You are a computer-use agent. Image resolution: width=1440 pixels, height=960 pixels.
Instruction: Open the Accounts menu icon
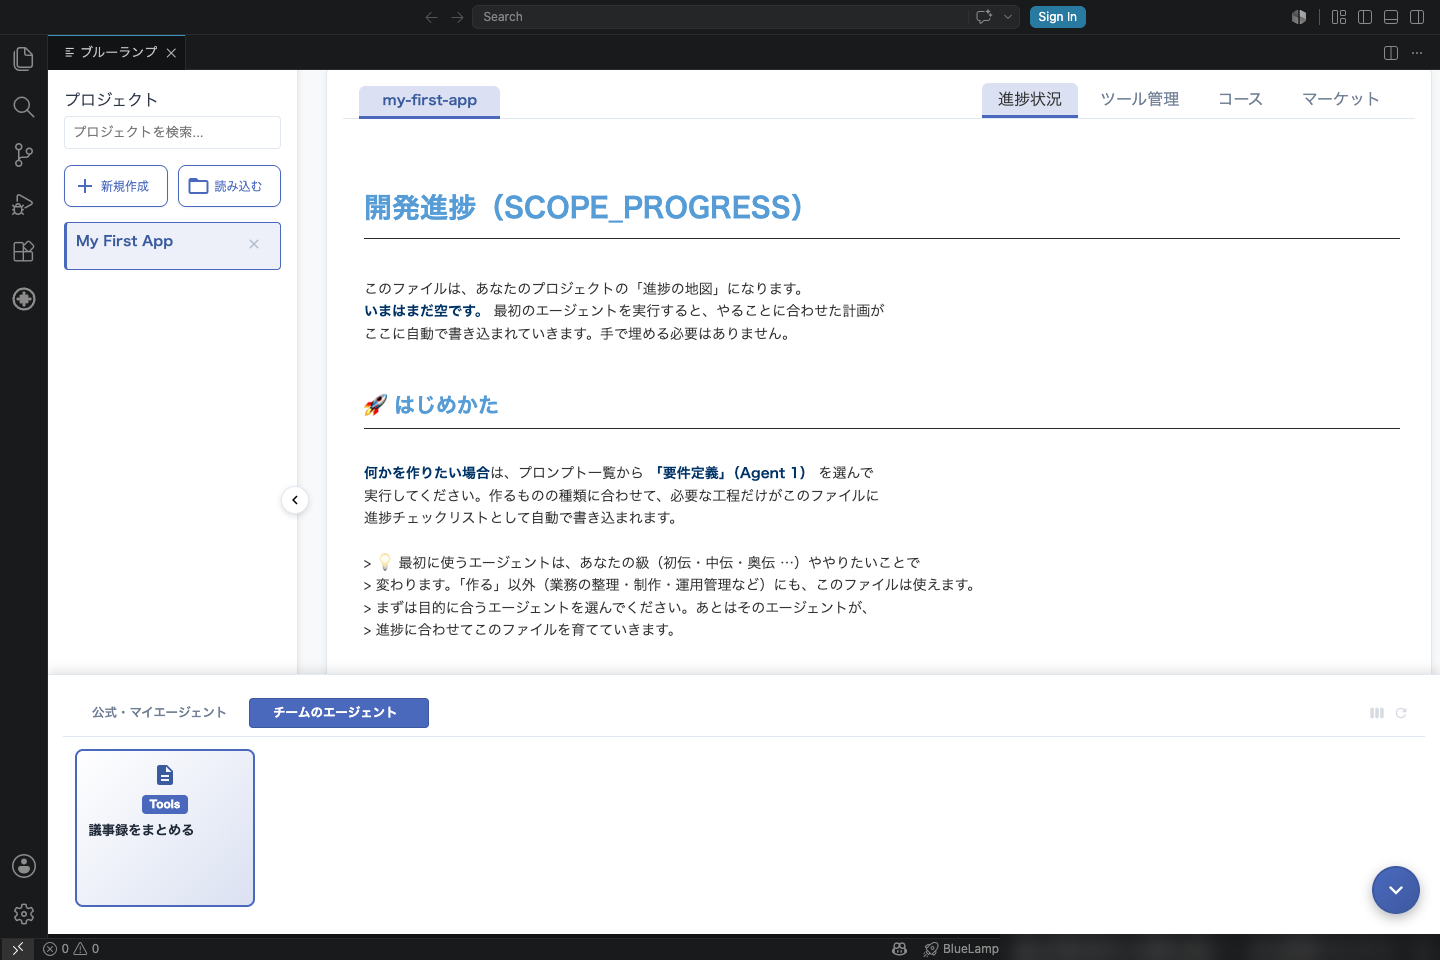24,866
